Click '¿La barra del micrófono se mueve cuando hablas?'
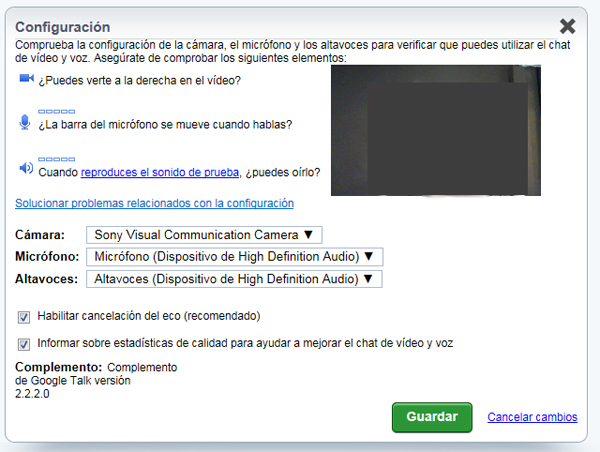600x452 pixels. pos(165,125)
